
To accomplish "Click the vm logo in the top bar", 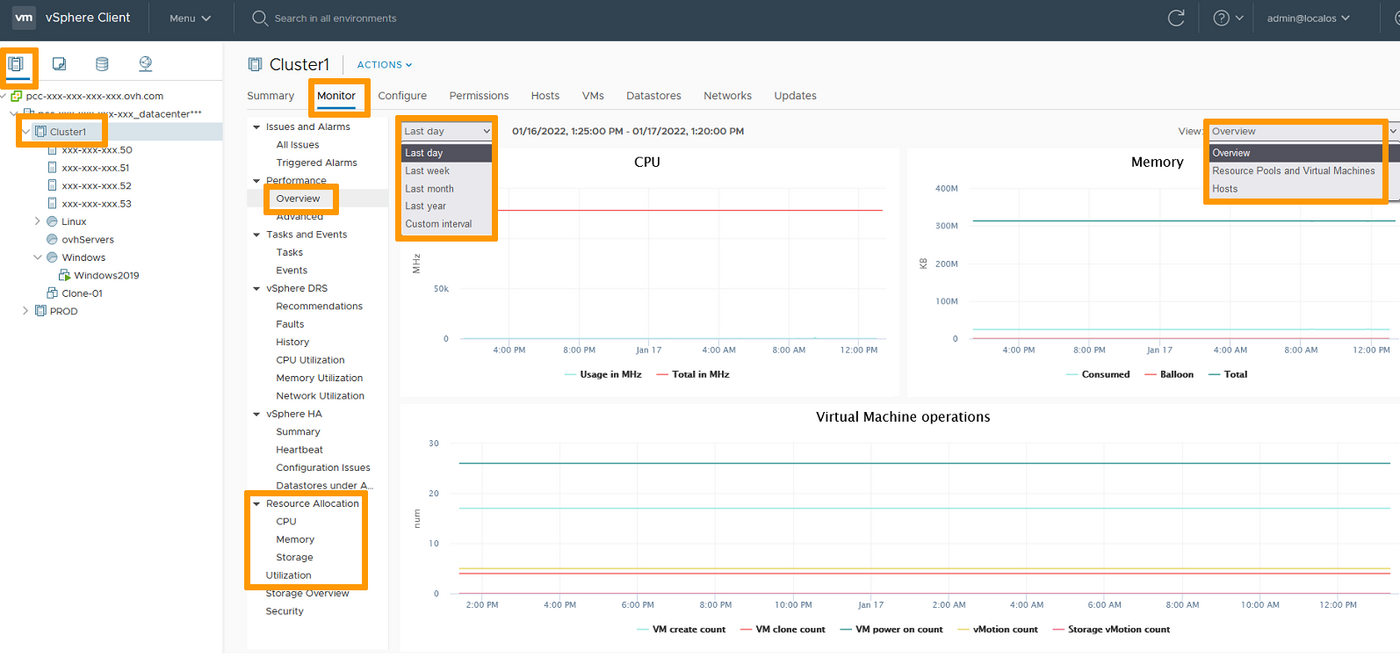I will pyautogui.click(x=22, y=17).
